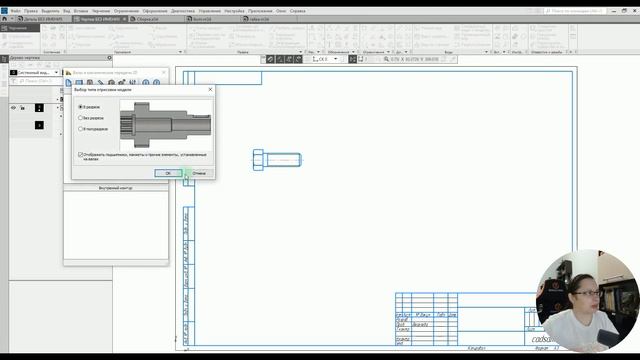Open the СК coordinate system dropdown
This screenshot has width=640, height=360.
(336, 59)
